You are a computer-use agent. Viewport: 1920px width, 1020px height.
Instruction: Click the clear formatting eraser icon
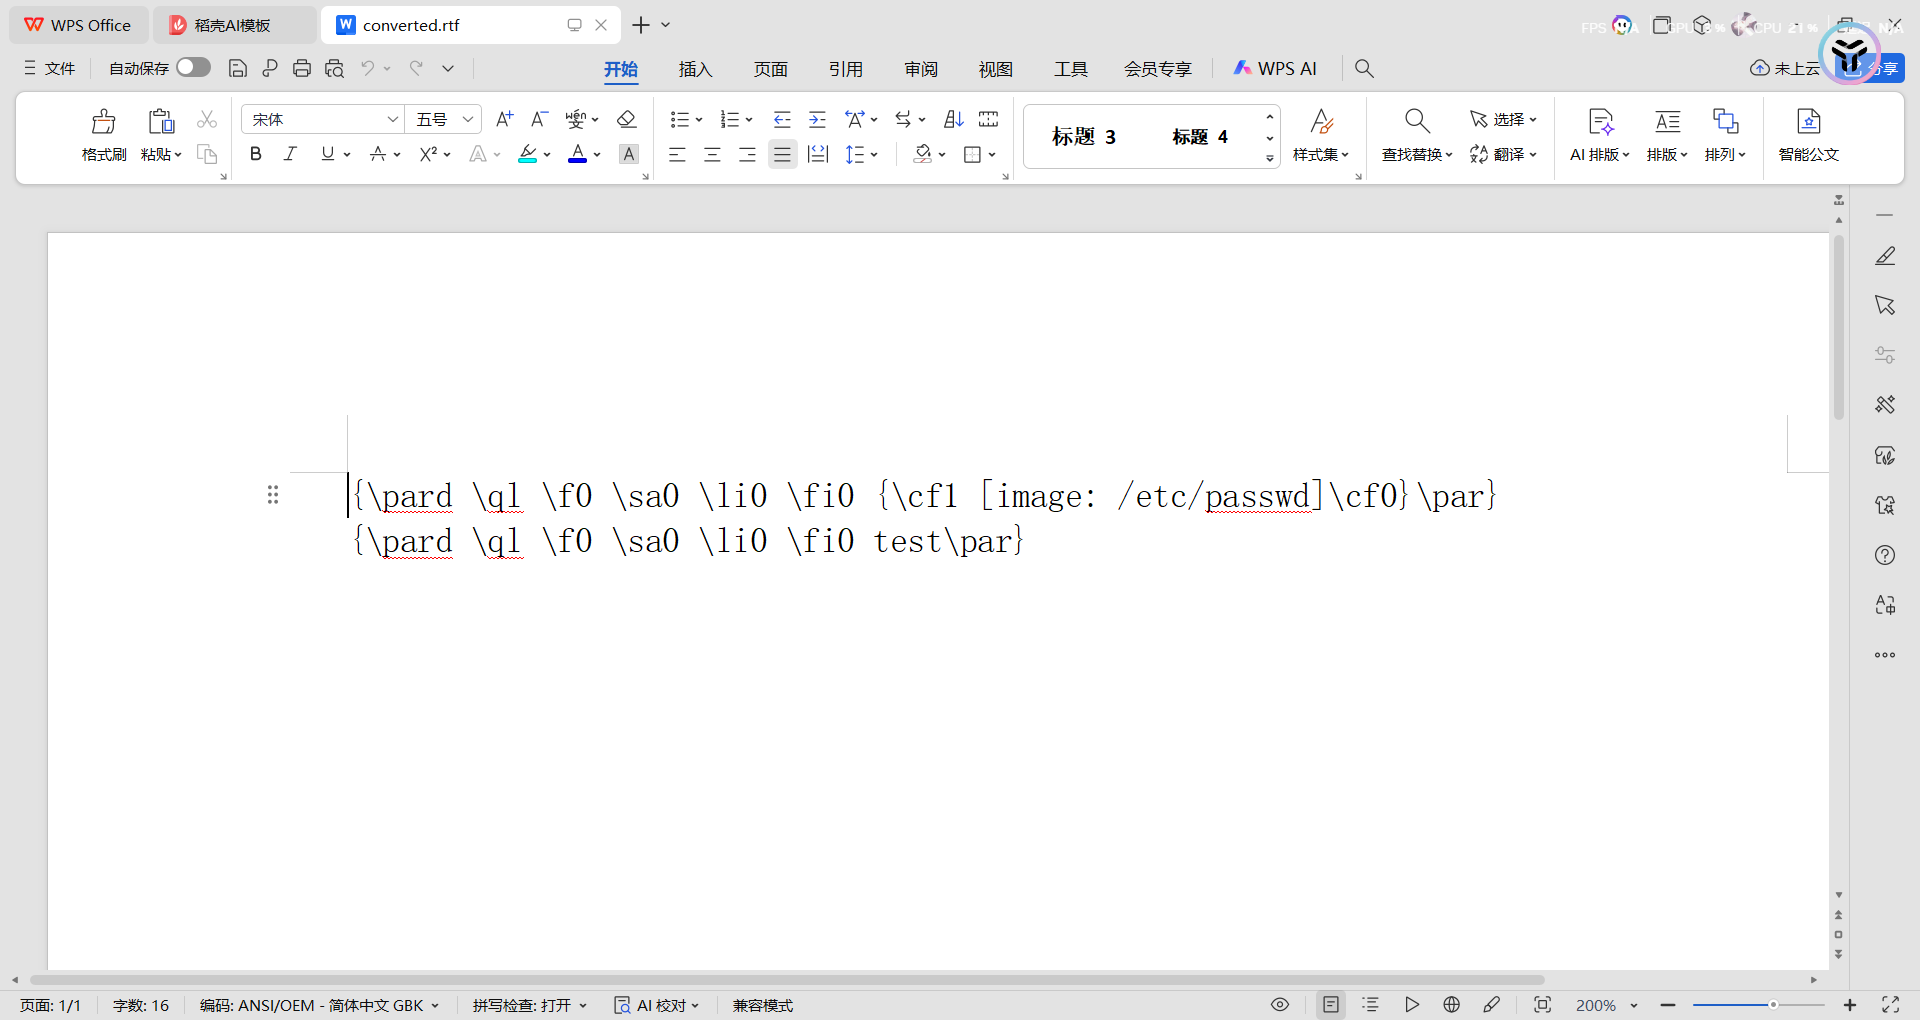coord(627,120)
